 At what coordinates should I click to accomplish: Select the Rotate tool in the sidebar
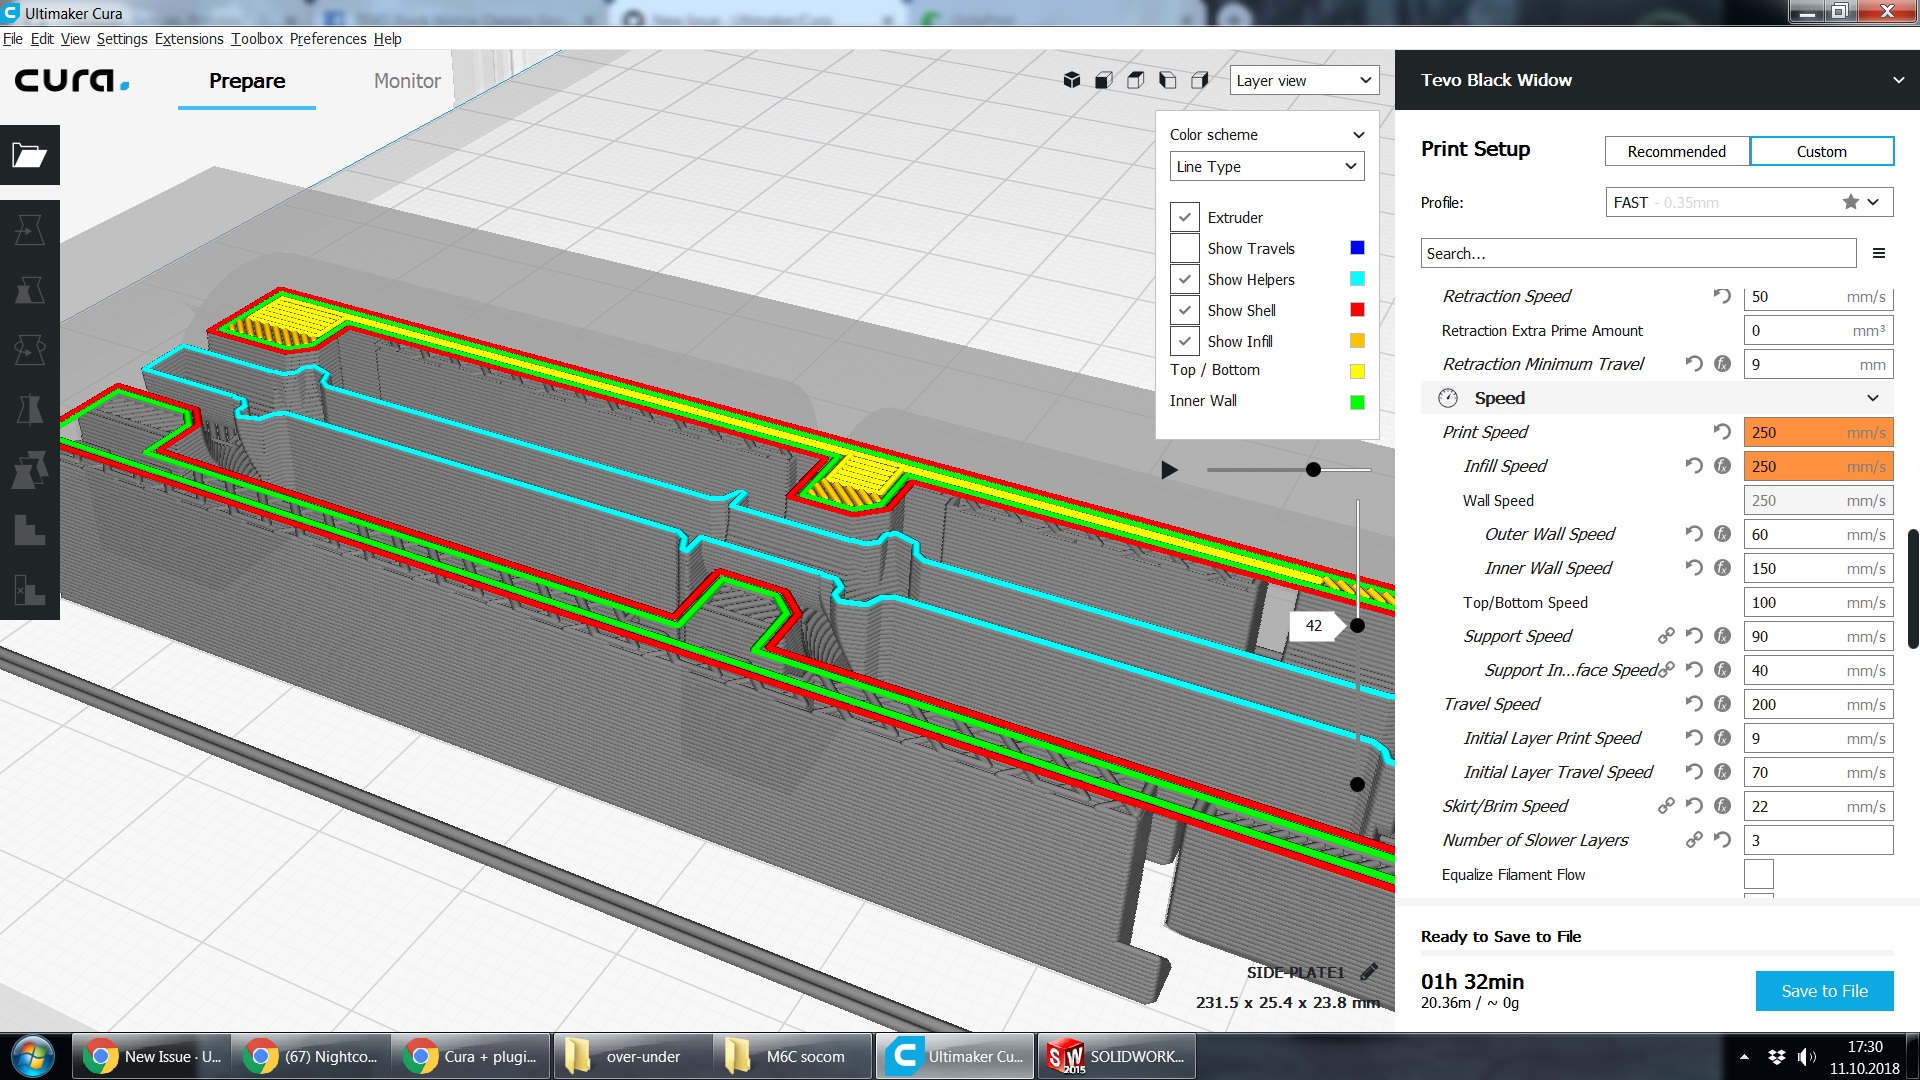[x=30, y=350]
